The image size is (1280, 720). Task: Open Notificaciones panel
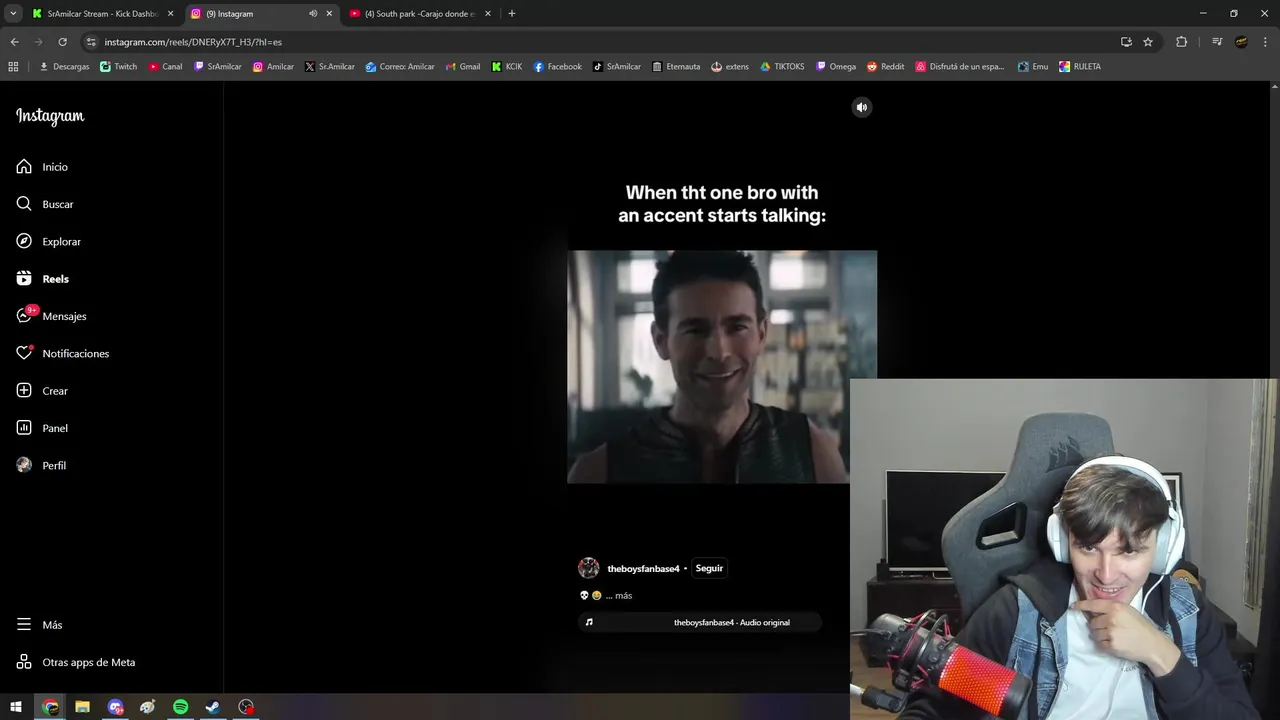point(75,354)
